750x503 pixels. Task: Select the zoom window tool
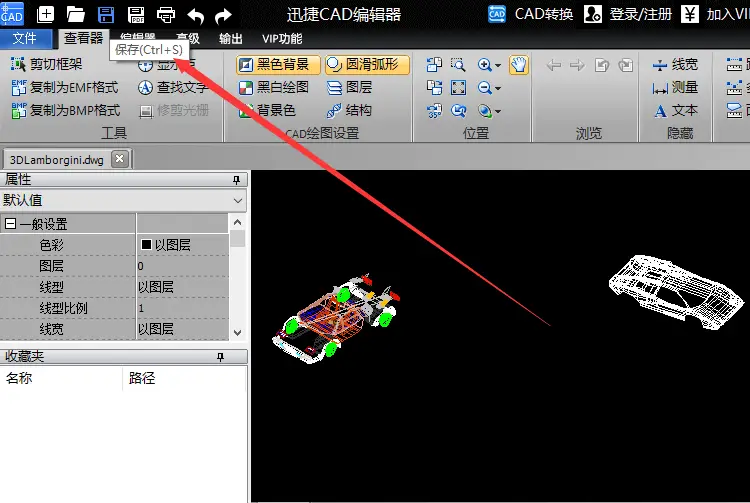(458, 65)
